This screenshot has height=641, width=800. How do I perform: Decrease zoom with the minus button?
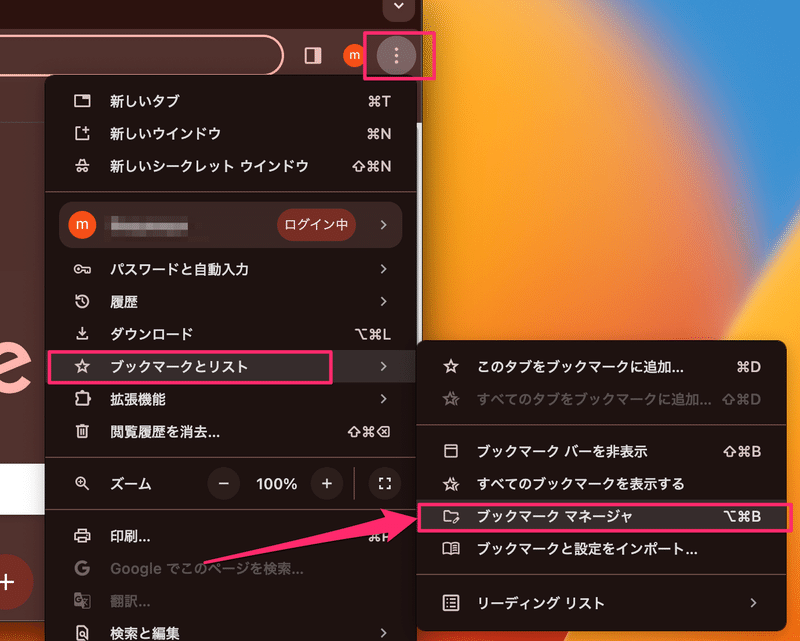tap(223, 483)
